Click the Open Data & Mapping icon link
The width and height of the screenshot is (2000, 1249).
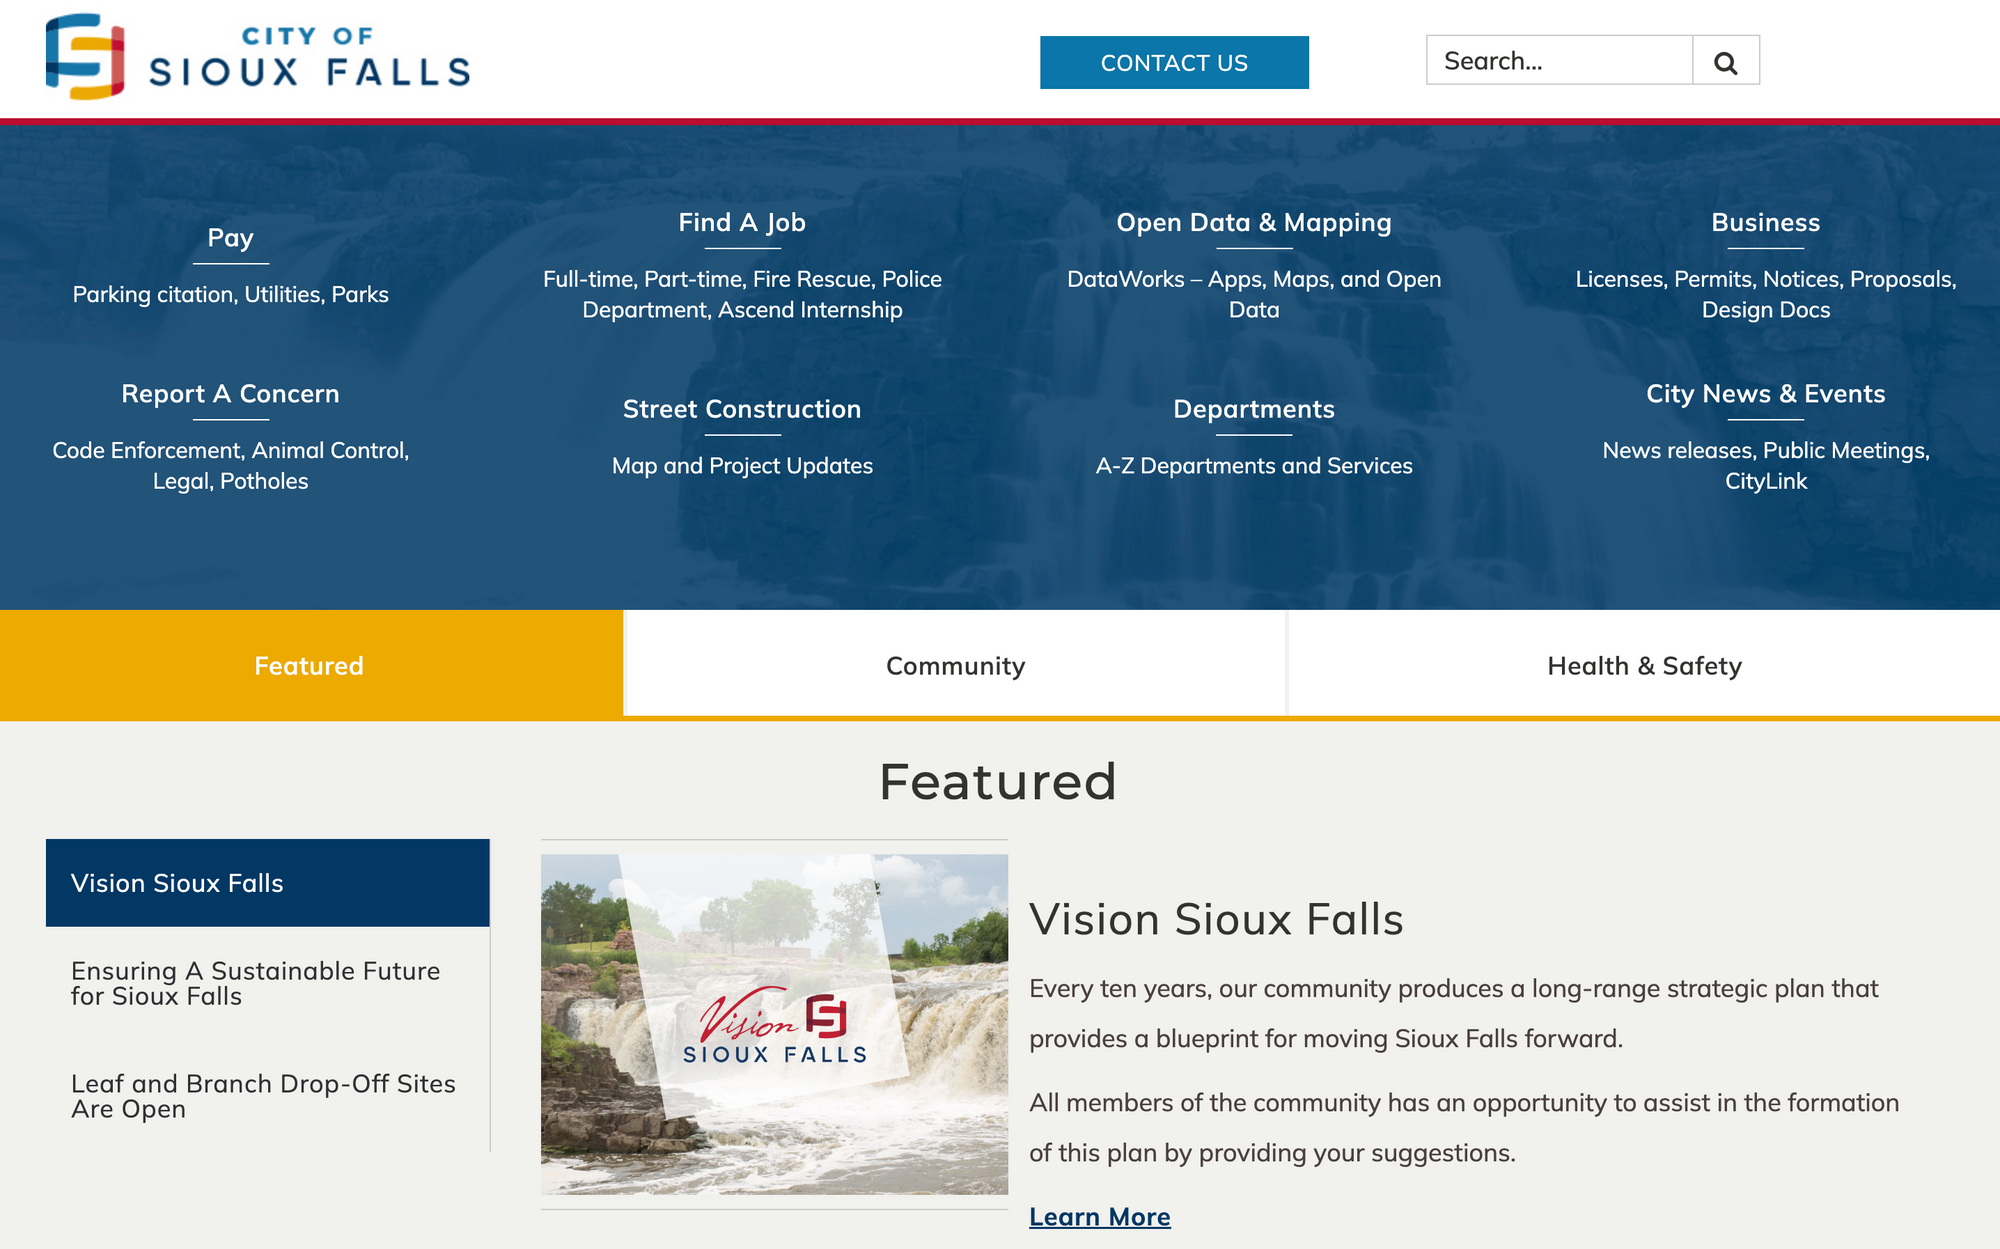click(1253, 222)
